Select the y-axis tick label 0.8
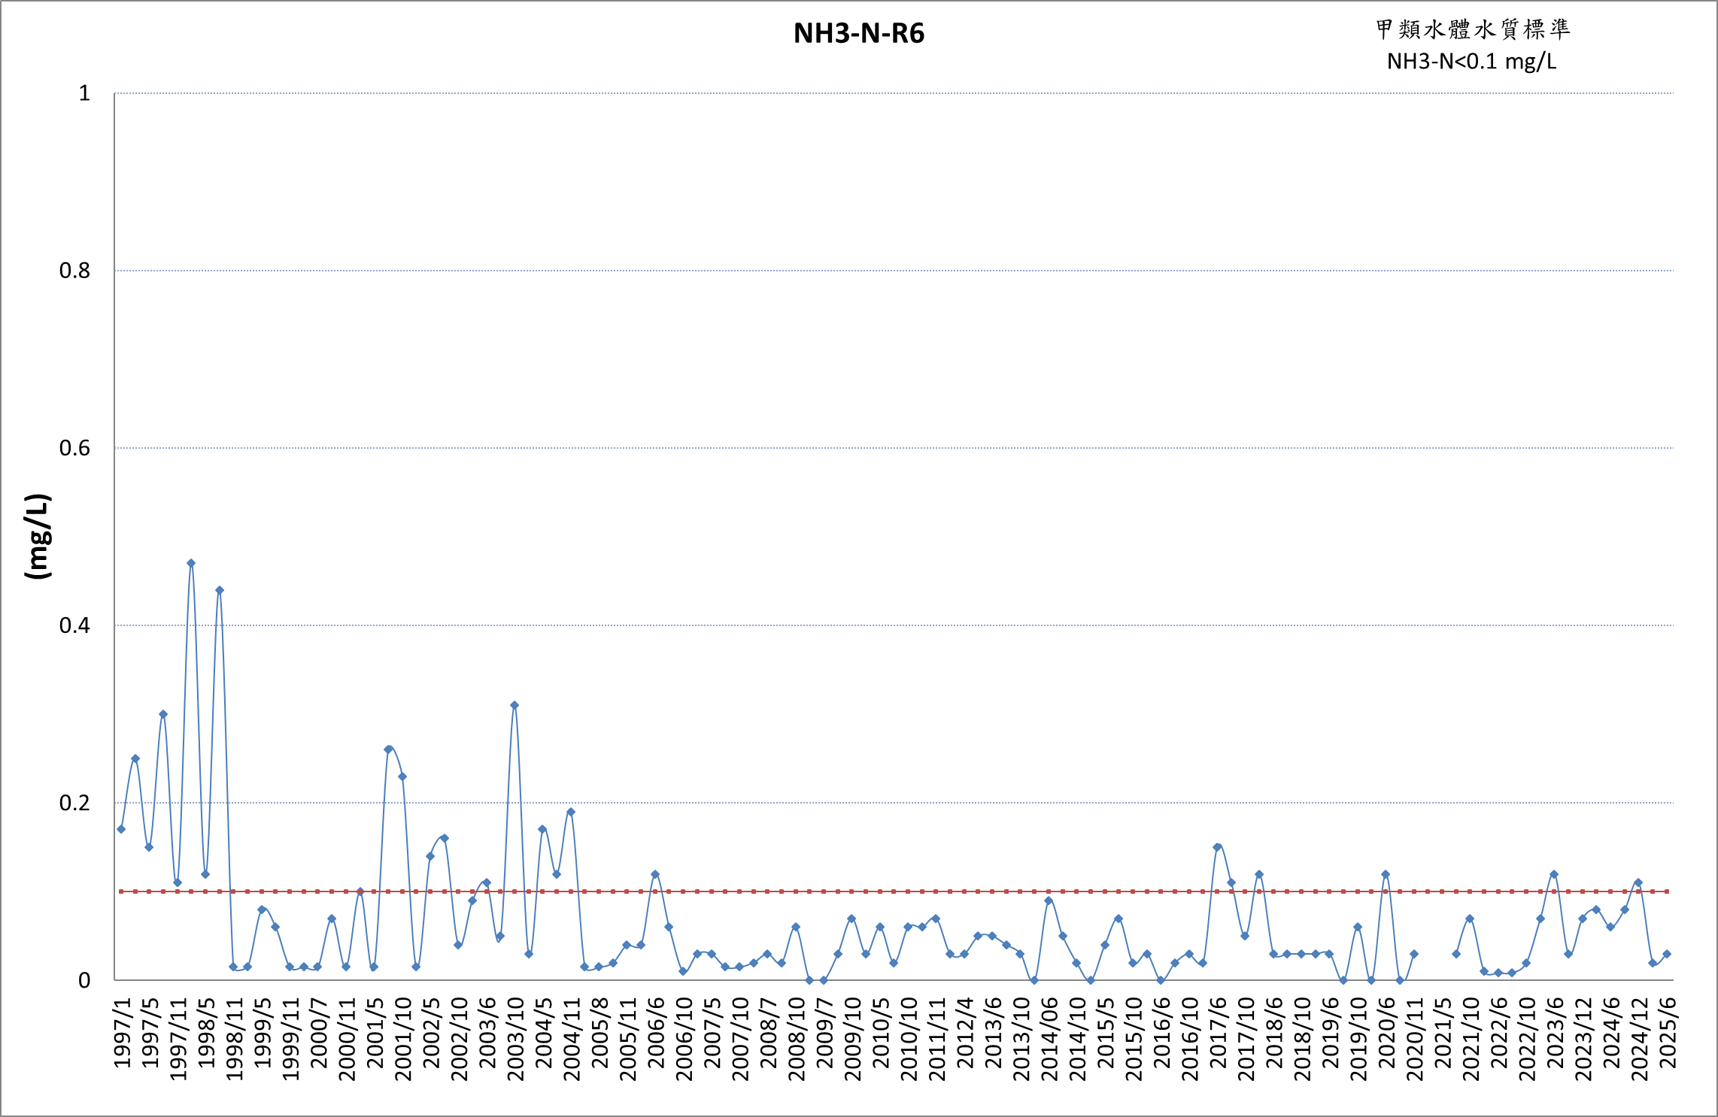Viewport: 1718px width, 1117px height. [74, 271]
